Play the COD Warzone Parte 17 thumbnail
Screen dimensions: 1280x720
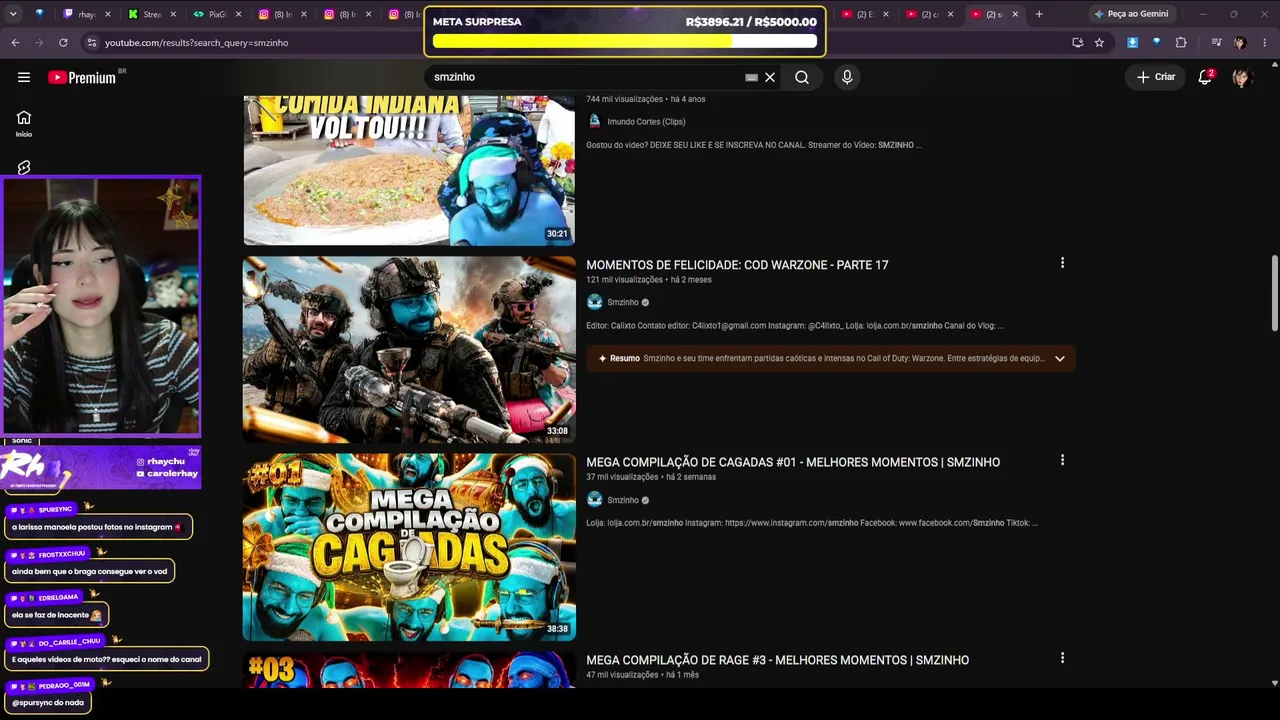pyautogui.click(x=409, y=349)
